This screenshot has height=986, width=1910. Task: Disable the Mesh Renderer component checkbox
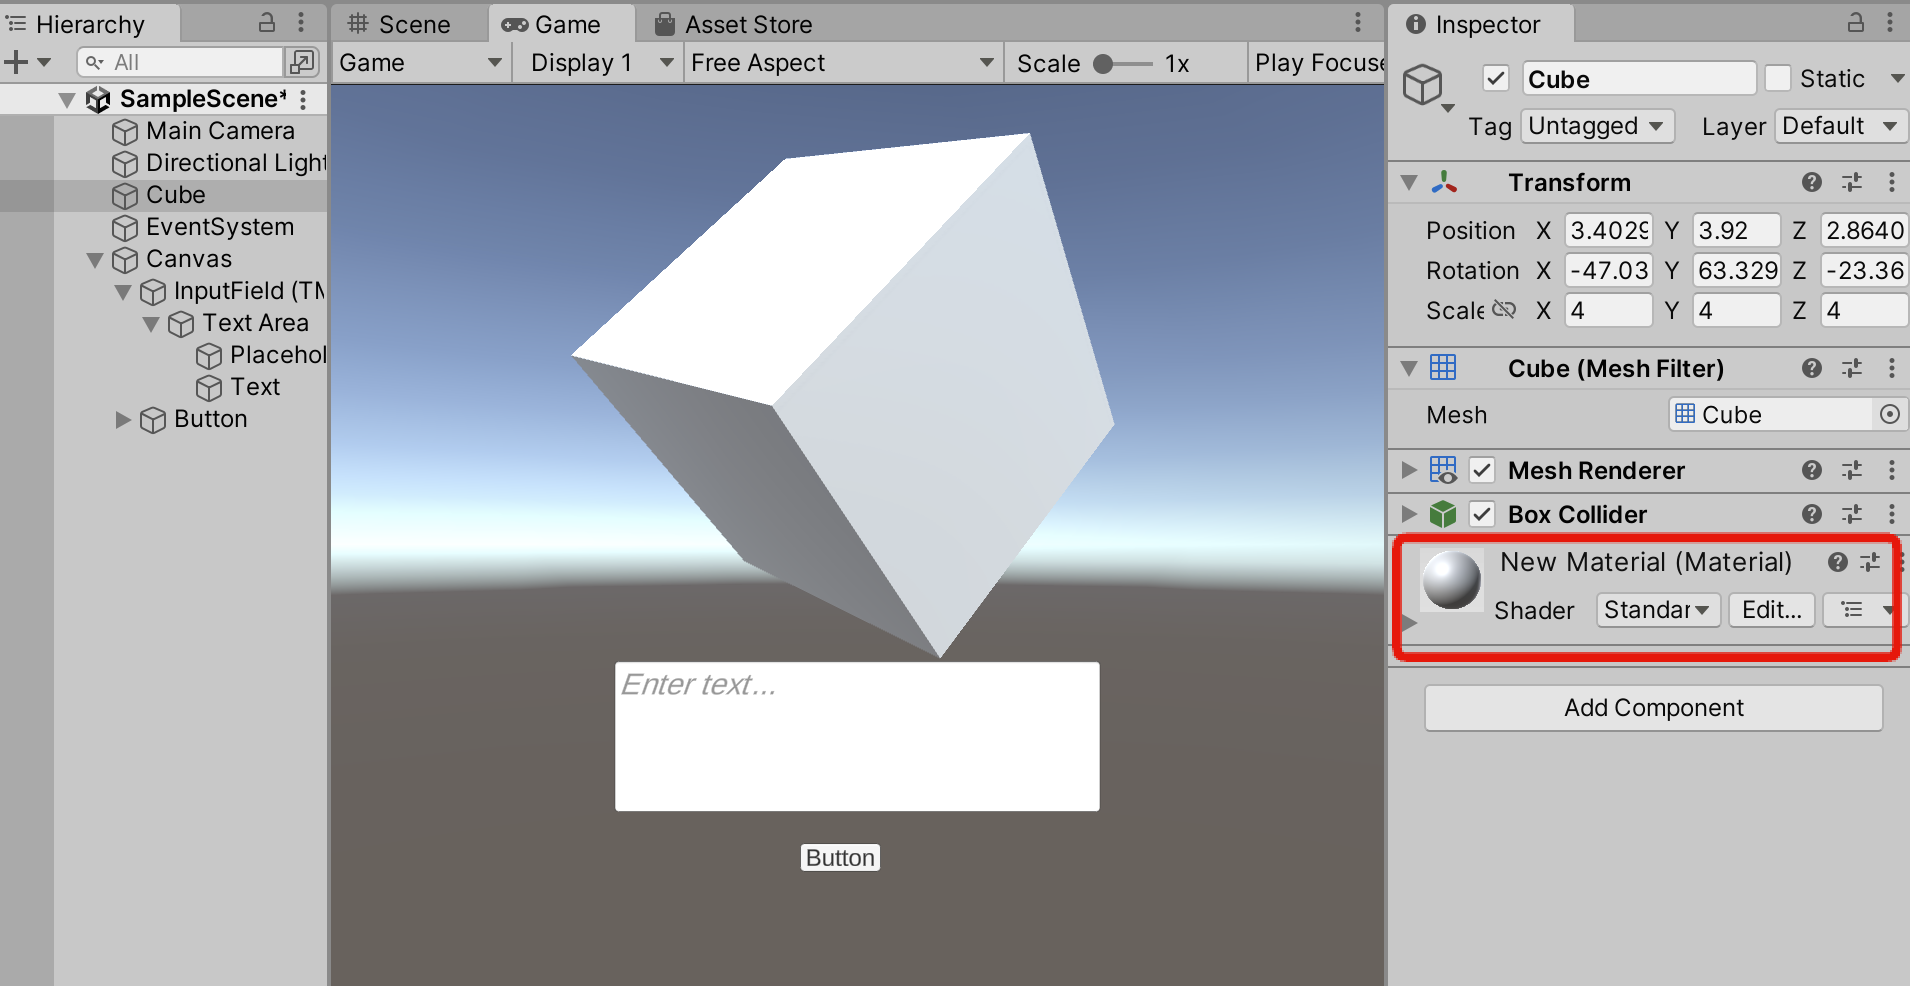click(x=1483, y=470)
